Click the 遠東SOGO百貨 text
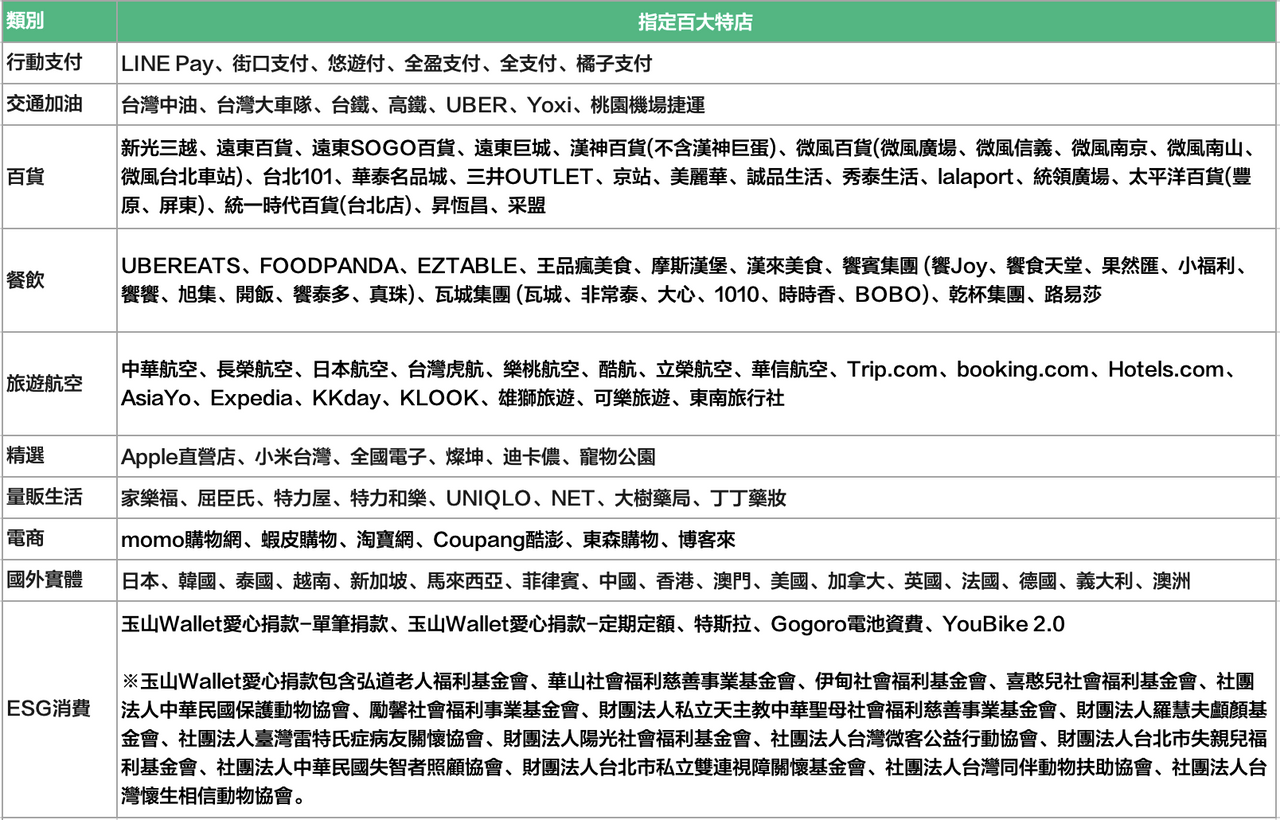Image resolution: width=1280 pixels, height=820 pixels. point(383,149)
